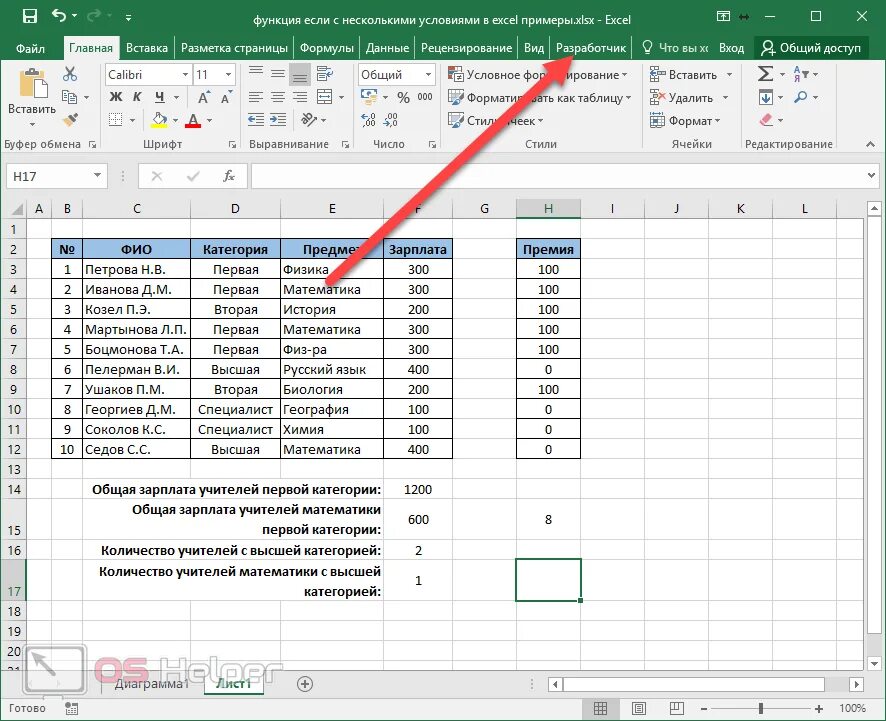Image resolution: width=886 pixels, height=721 pixels.
Task: Switch to the 'Данные' tab
Action: coord(387,48)
